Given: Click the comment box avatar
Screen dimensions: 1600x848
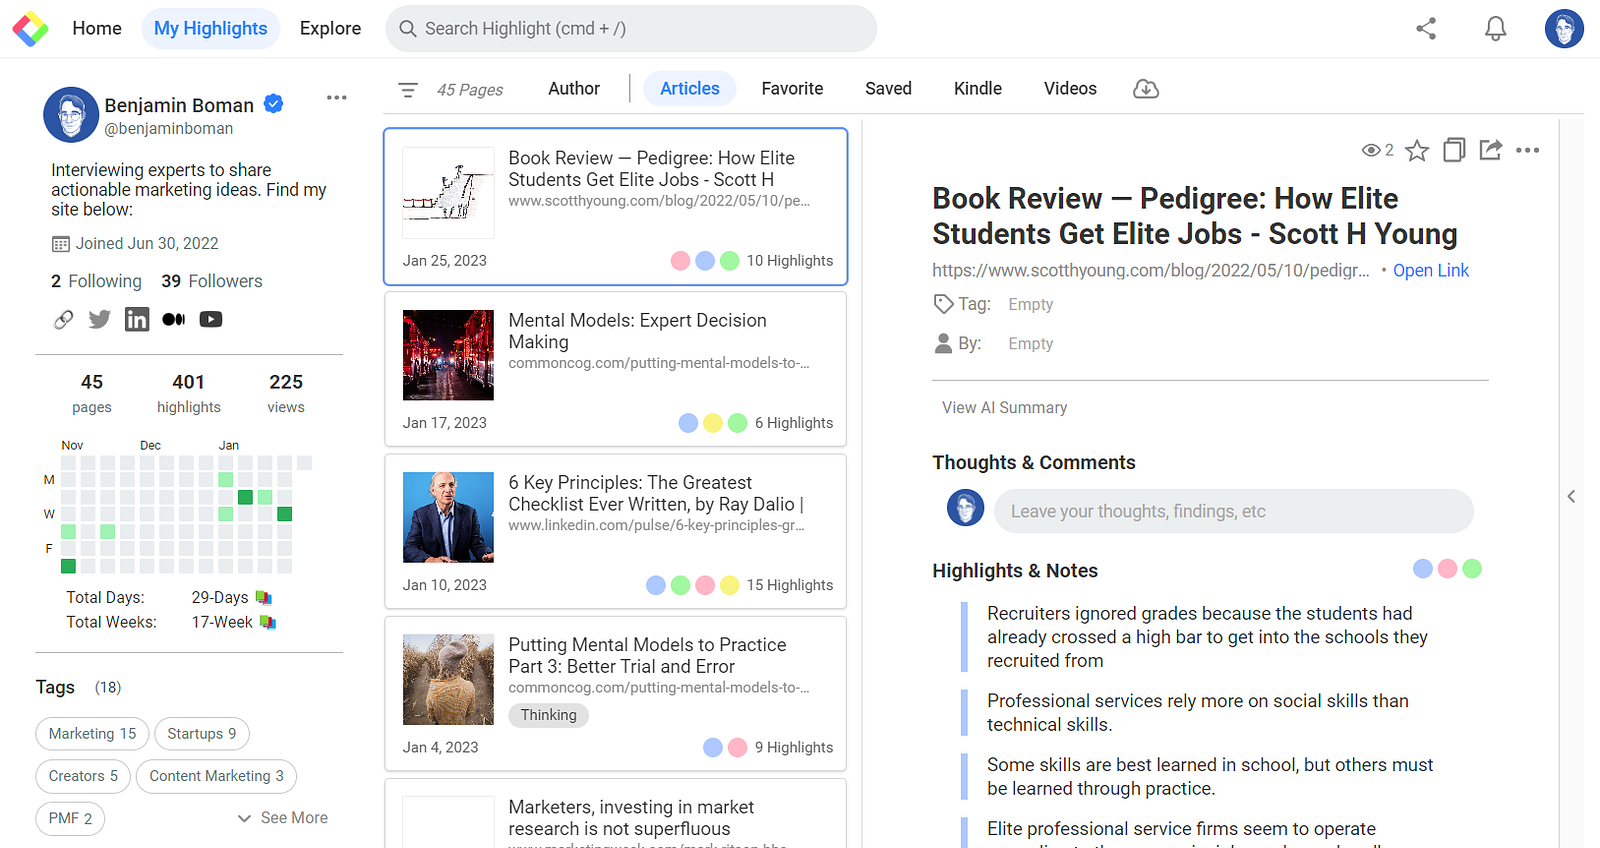Looking at the screenshot, I should tap(966, 508).
